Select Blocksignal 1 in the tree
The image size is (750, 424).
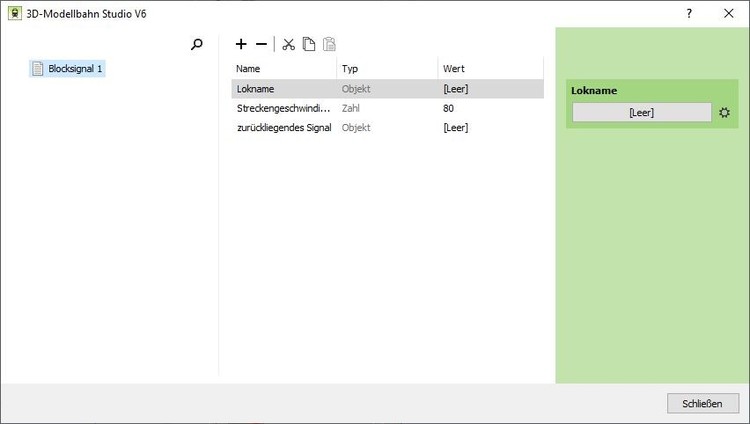click(67, 69)
